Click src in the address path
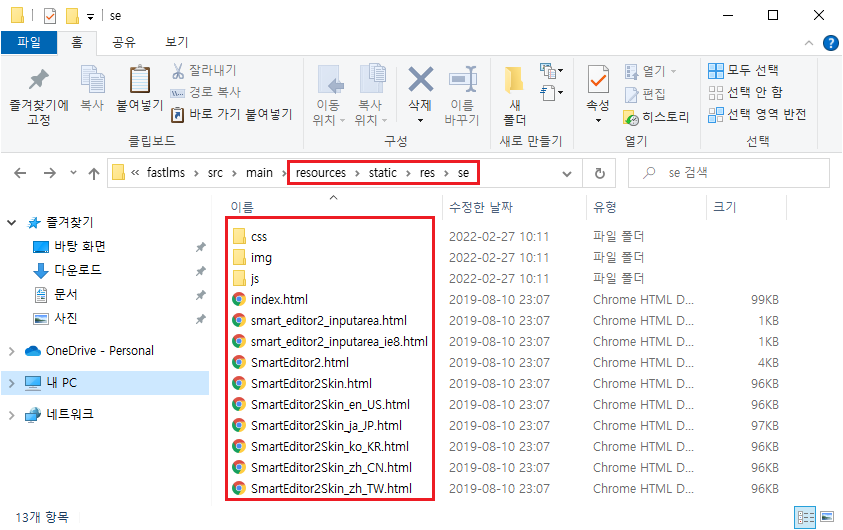Image resolution: width=843 pixels, height=530 pixels. click(x=215, y=173)
